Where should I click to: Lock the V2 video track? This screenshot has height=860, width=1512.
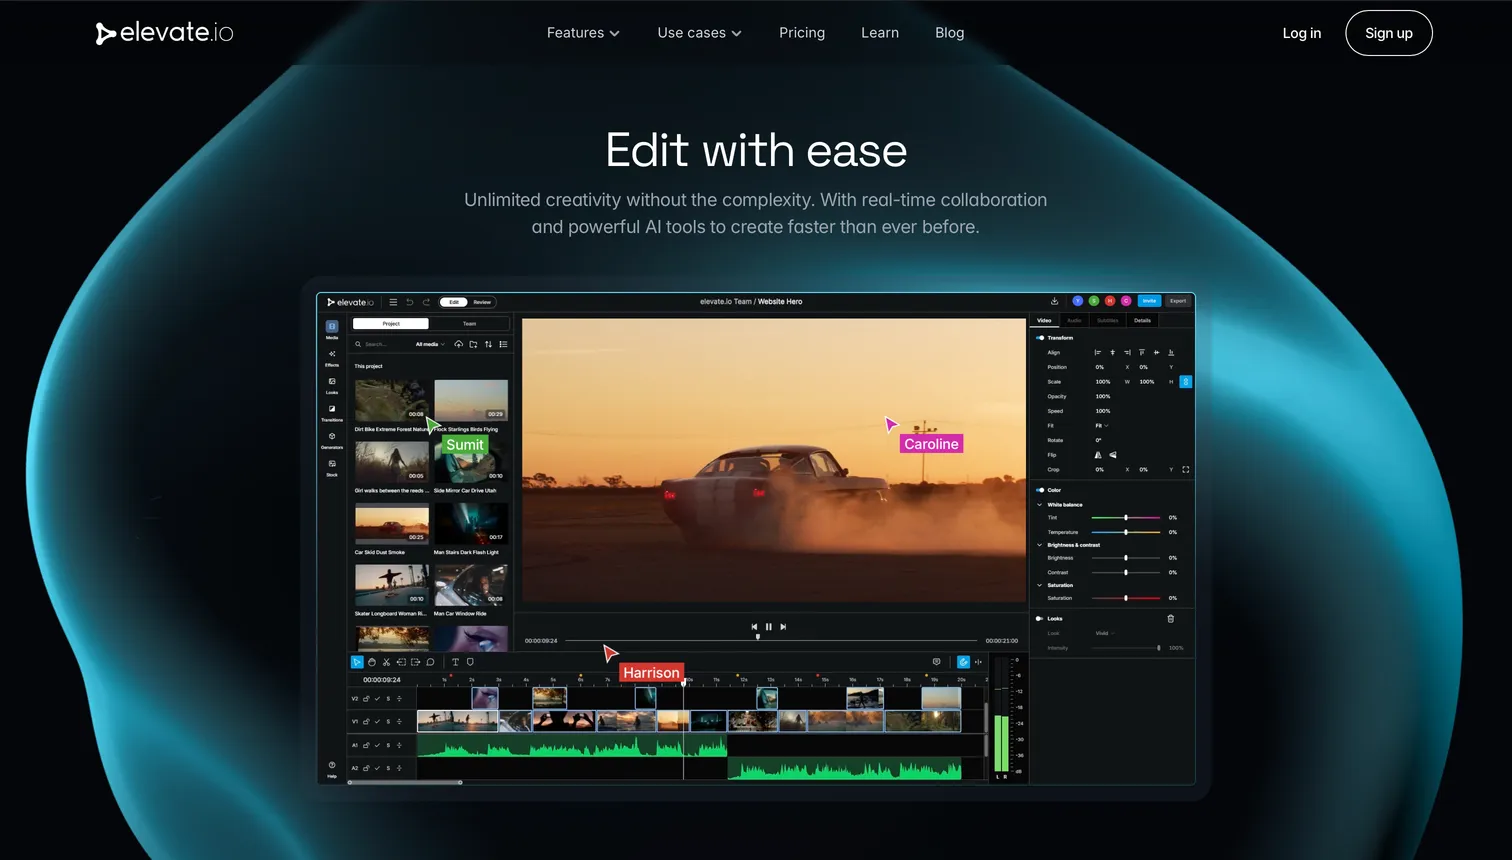click(x=365, y=698)
